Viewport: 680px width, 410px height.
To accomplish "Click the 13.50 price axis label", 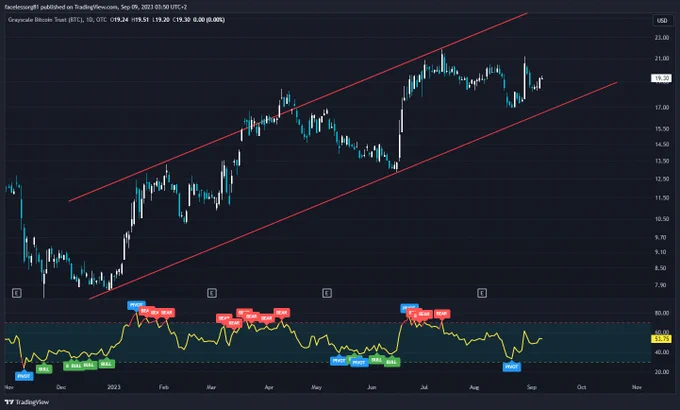I will [x=662, y=161].
